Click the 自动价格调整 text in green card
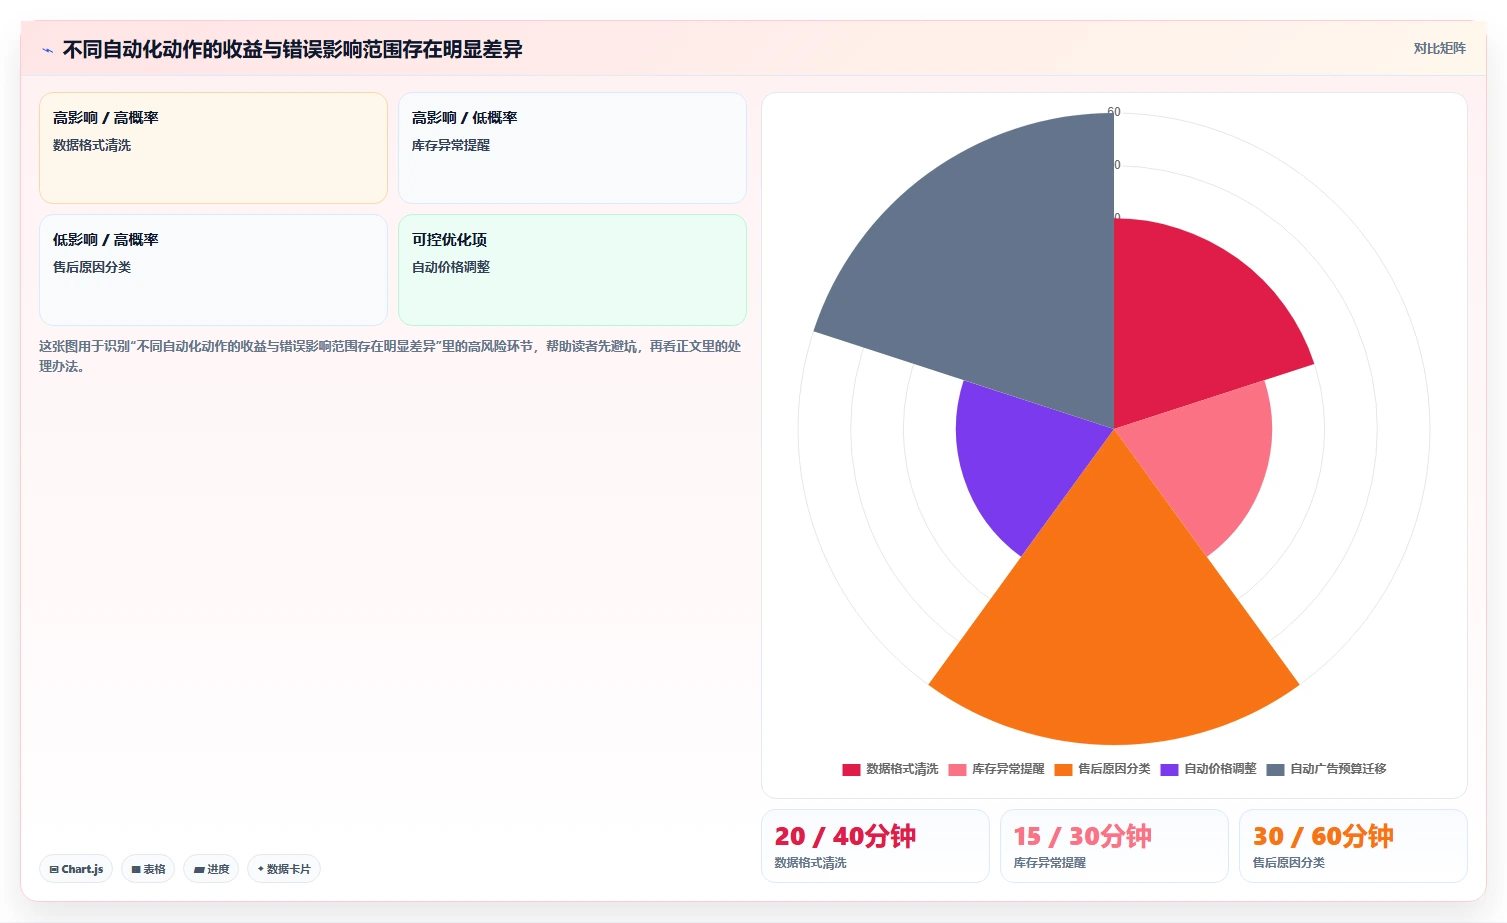 click(x=451, y=267)
